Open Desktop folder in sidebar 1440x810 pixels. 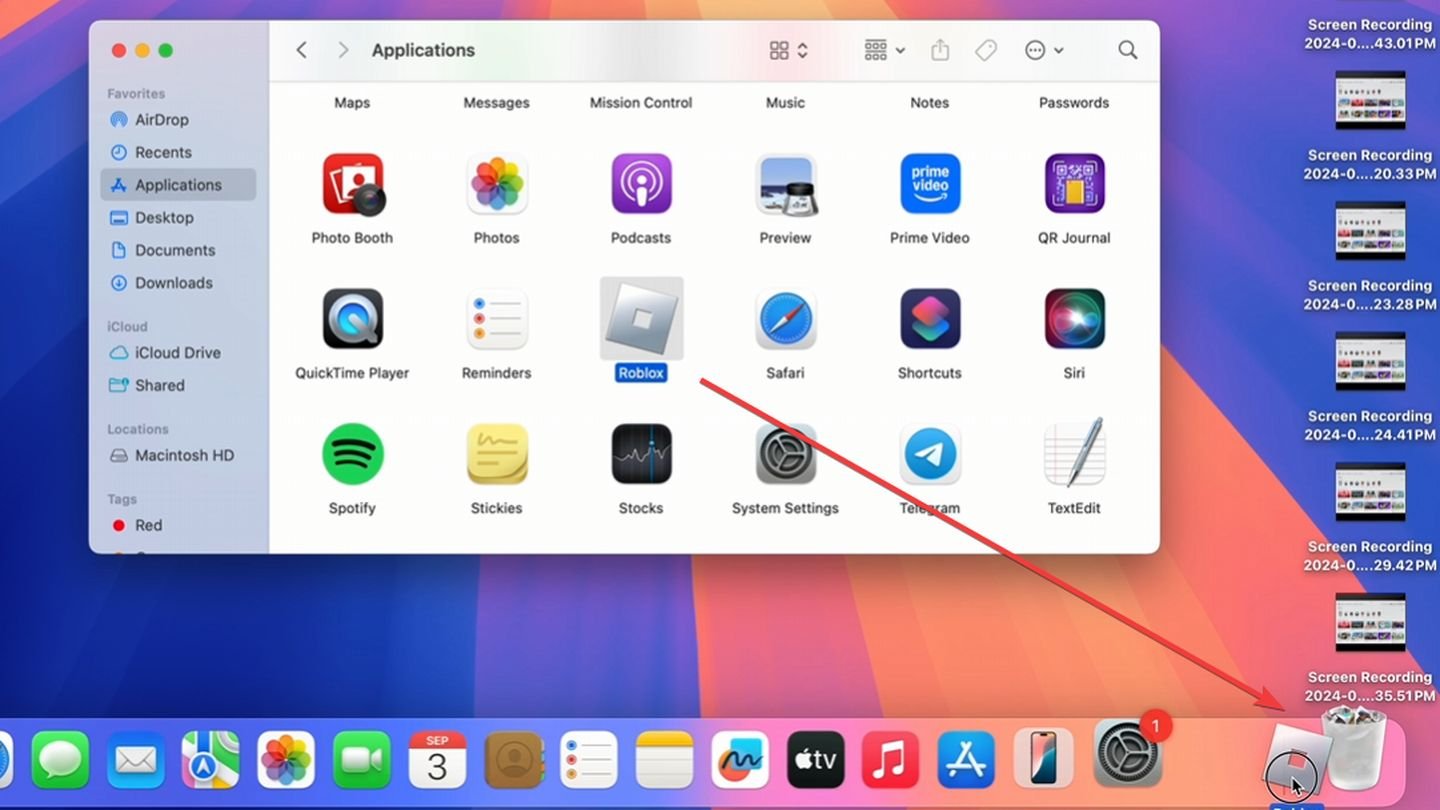[178, 217]
